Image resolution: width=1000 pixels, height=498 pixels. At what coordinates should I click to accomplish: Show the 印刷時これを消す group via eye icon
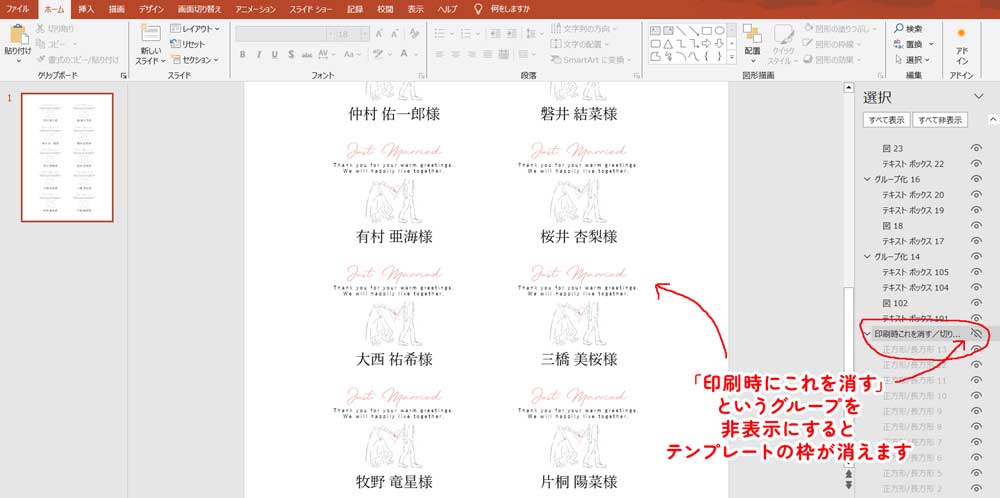977,334
